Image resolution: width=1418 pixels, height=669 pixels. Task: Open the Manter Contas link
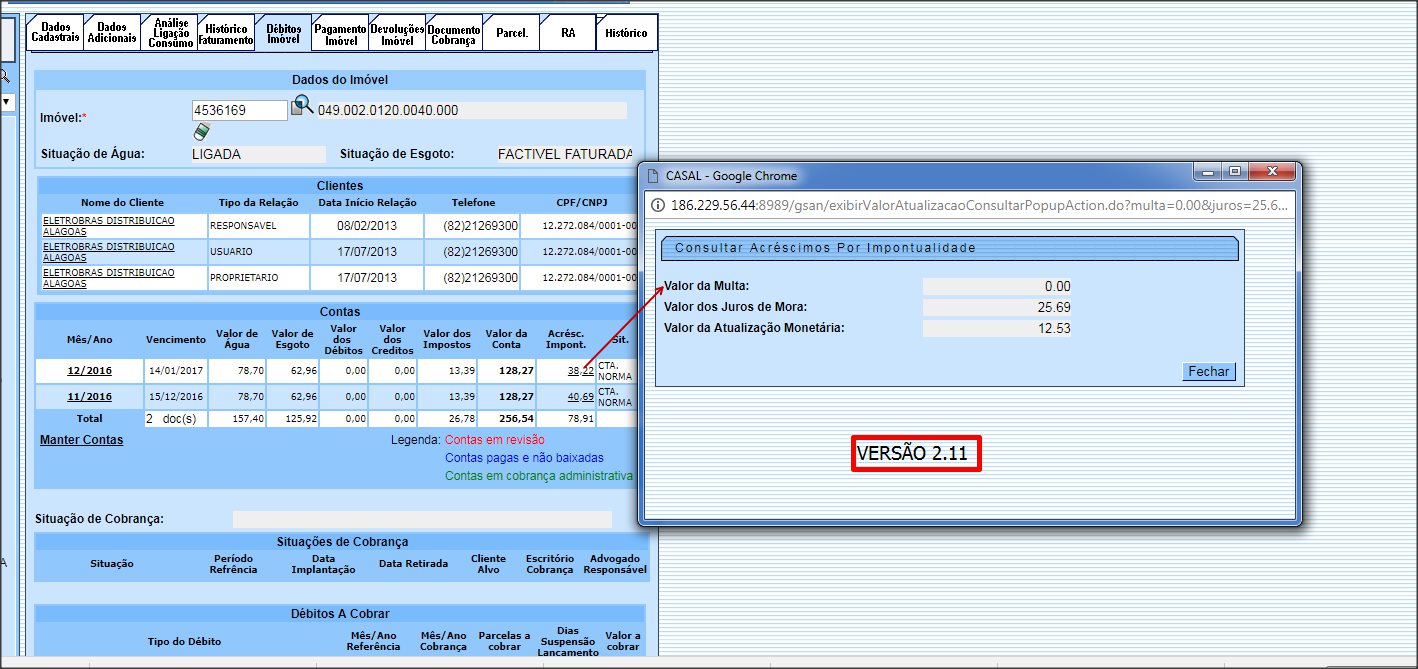point(82,440)
